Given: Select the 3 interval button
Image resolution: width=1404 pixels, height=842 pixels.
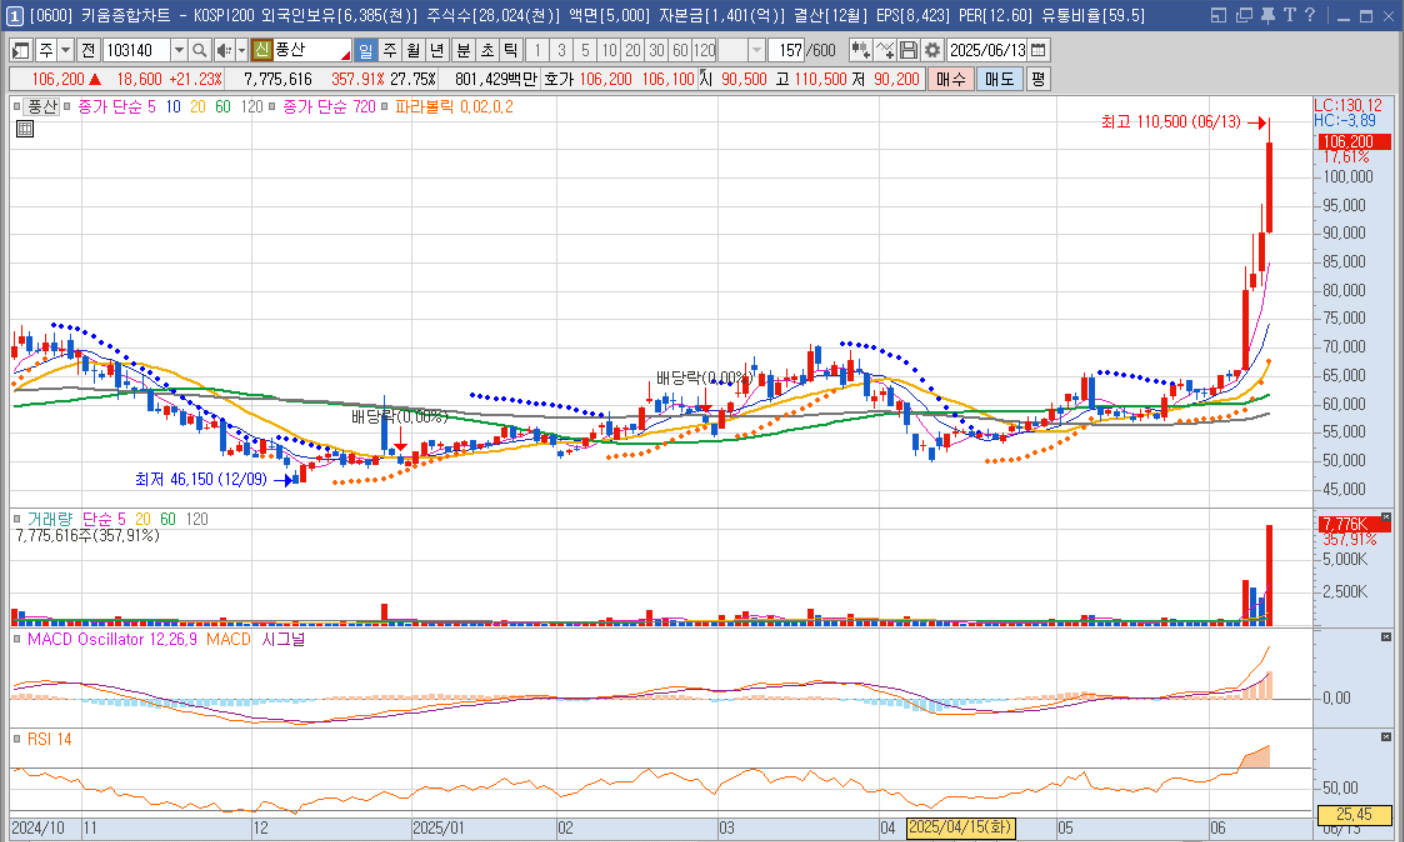Looking at the screenshot, I should (x=561, y=50).
